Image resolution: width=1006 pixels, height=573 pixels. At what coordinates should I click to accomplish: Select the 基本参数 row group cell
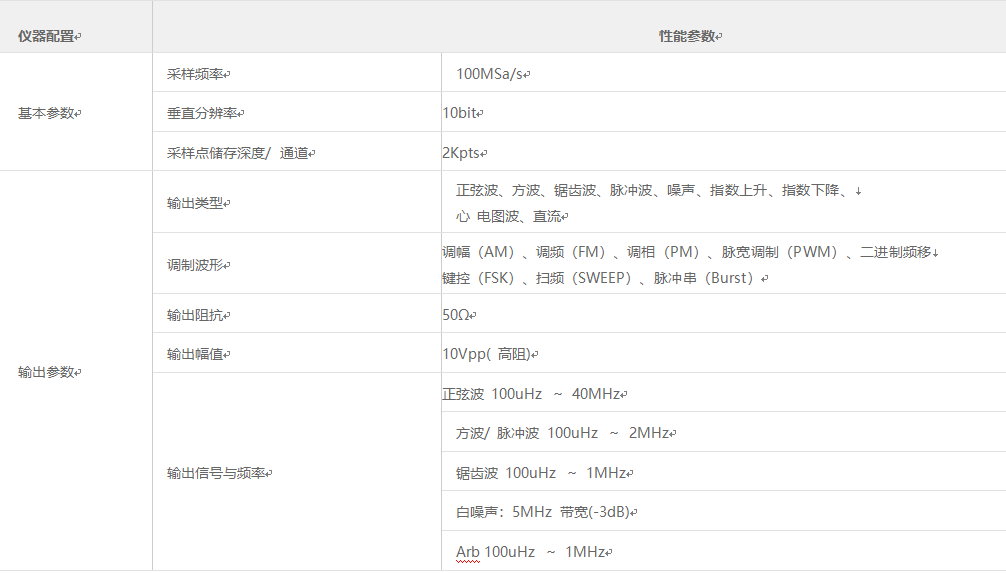pos(48,113)
